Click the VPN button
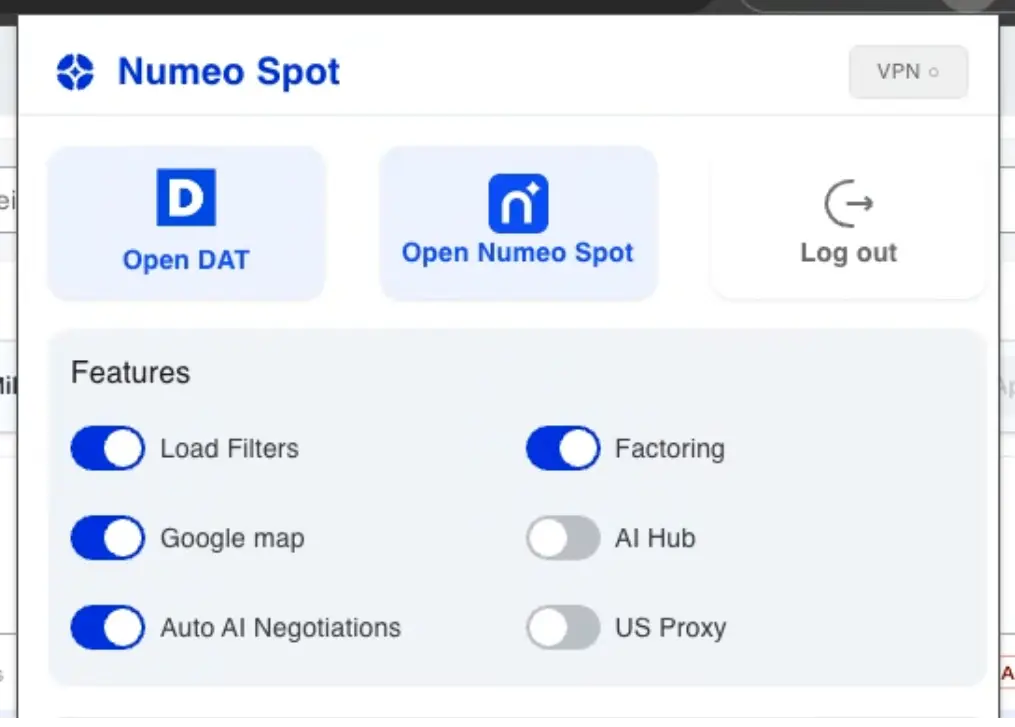Image resolution: width=1015 pixels, height=727 pixels. [x=908, y=72]
